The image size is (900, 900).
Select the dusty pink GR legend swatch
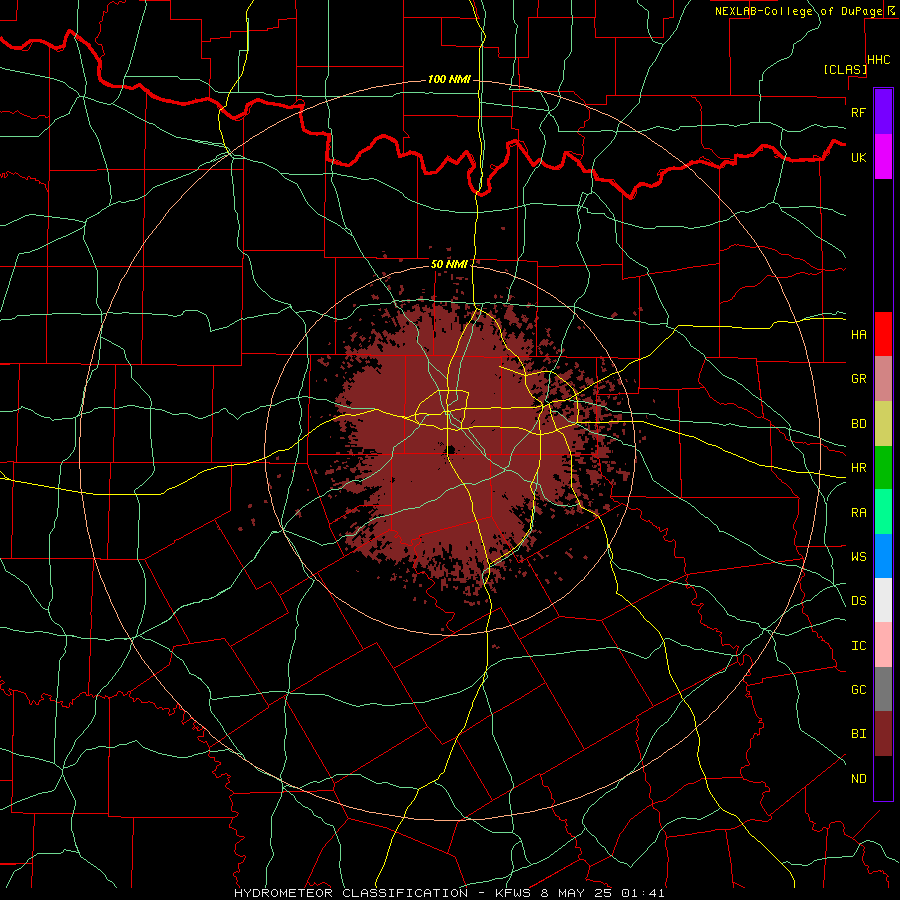[883, 379]
